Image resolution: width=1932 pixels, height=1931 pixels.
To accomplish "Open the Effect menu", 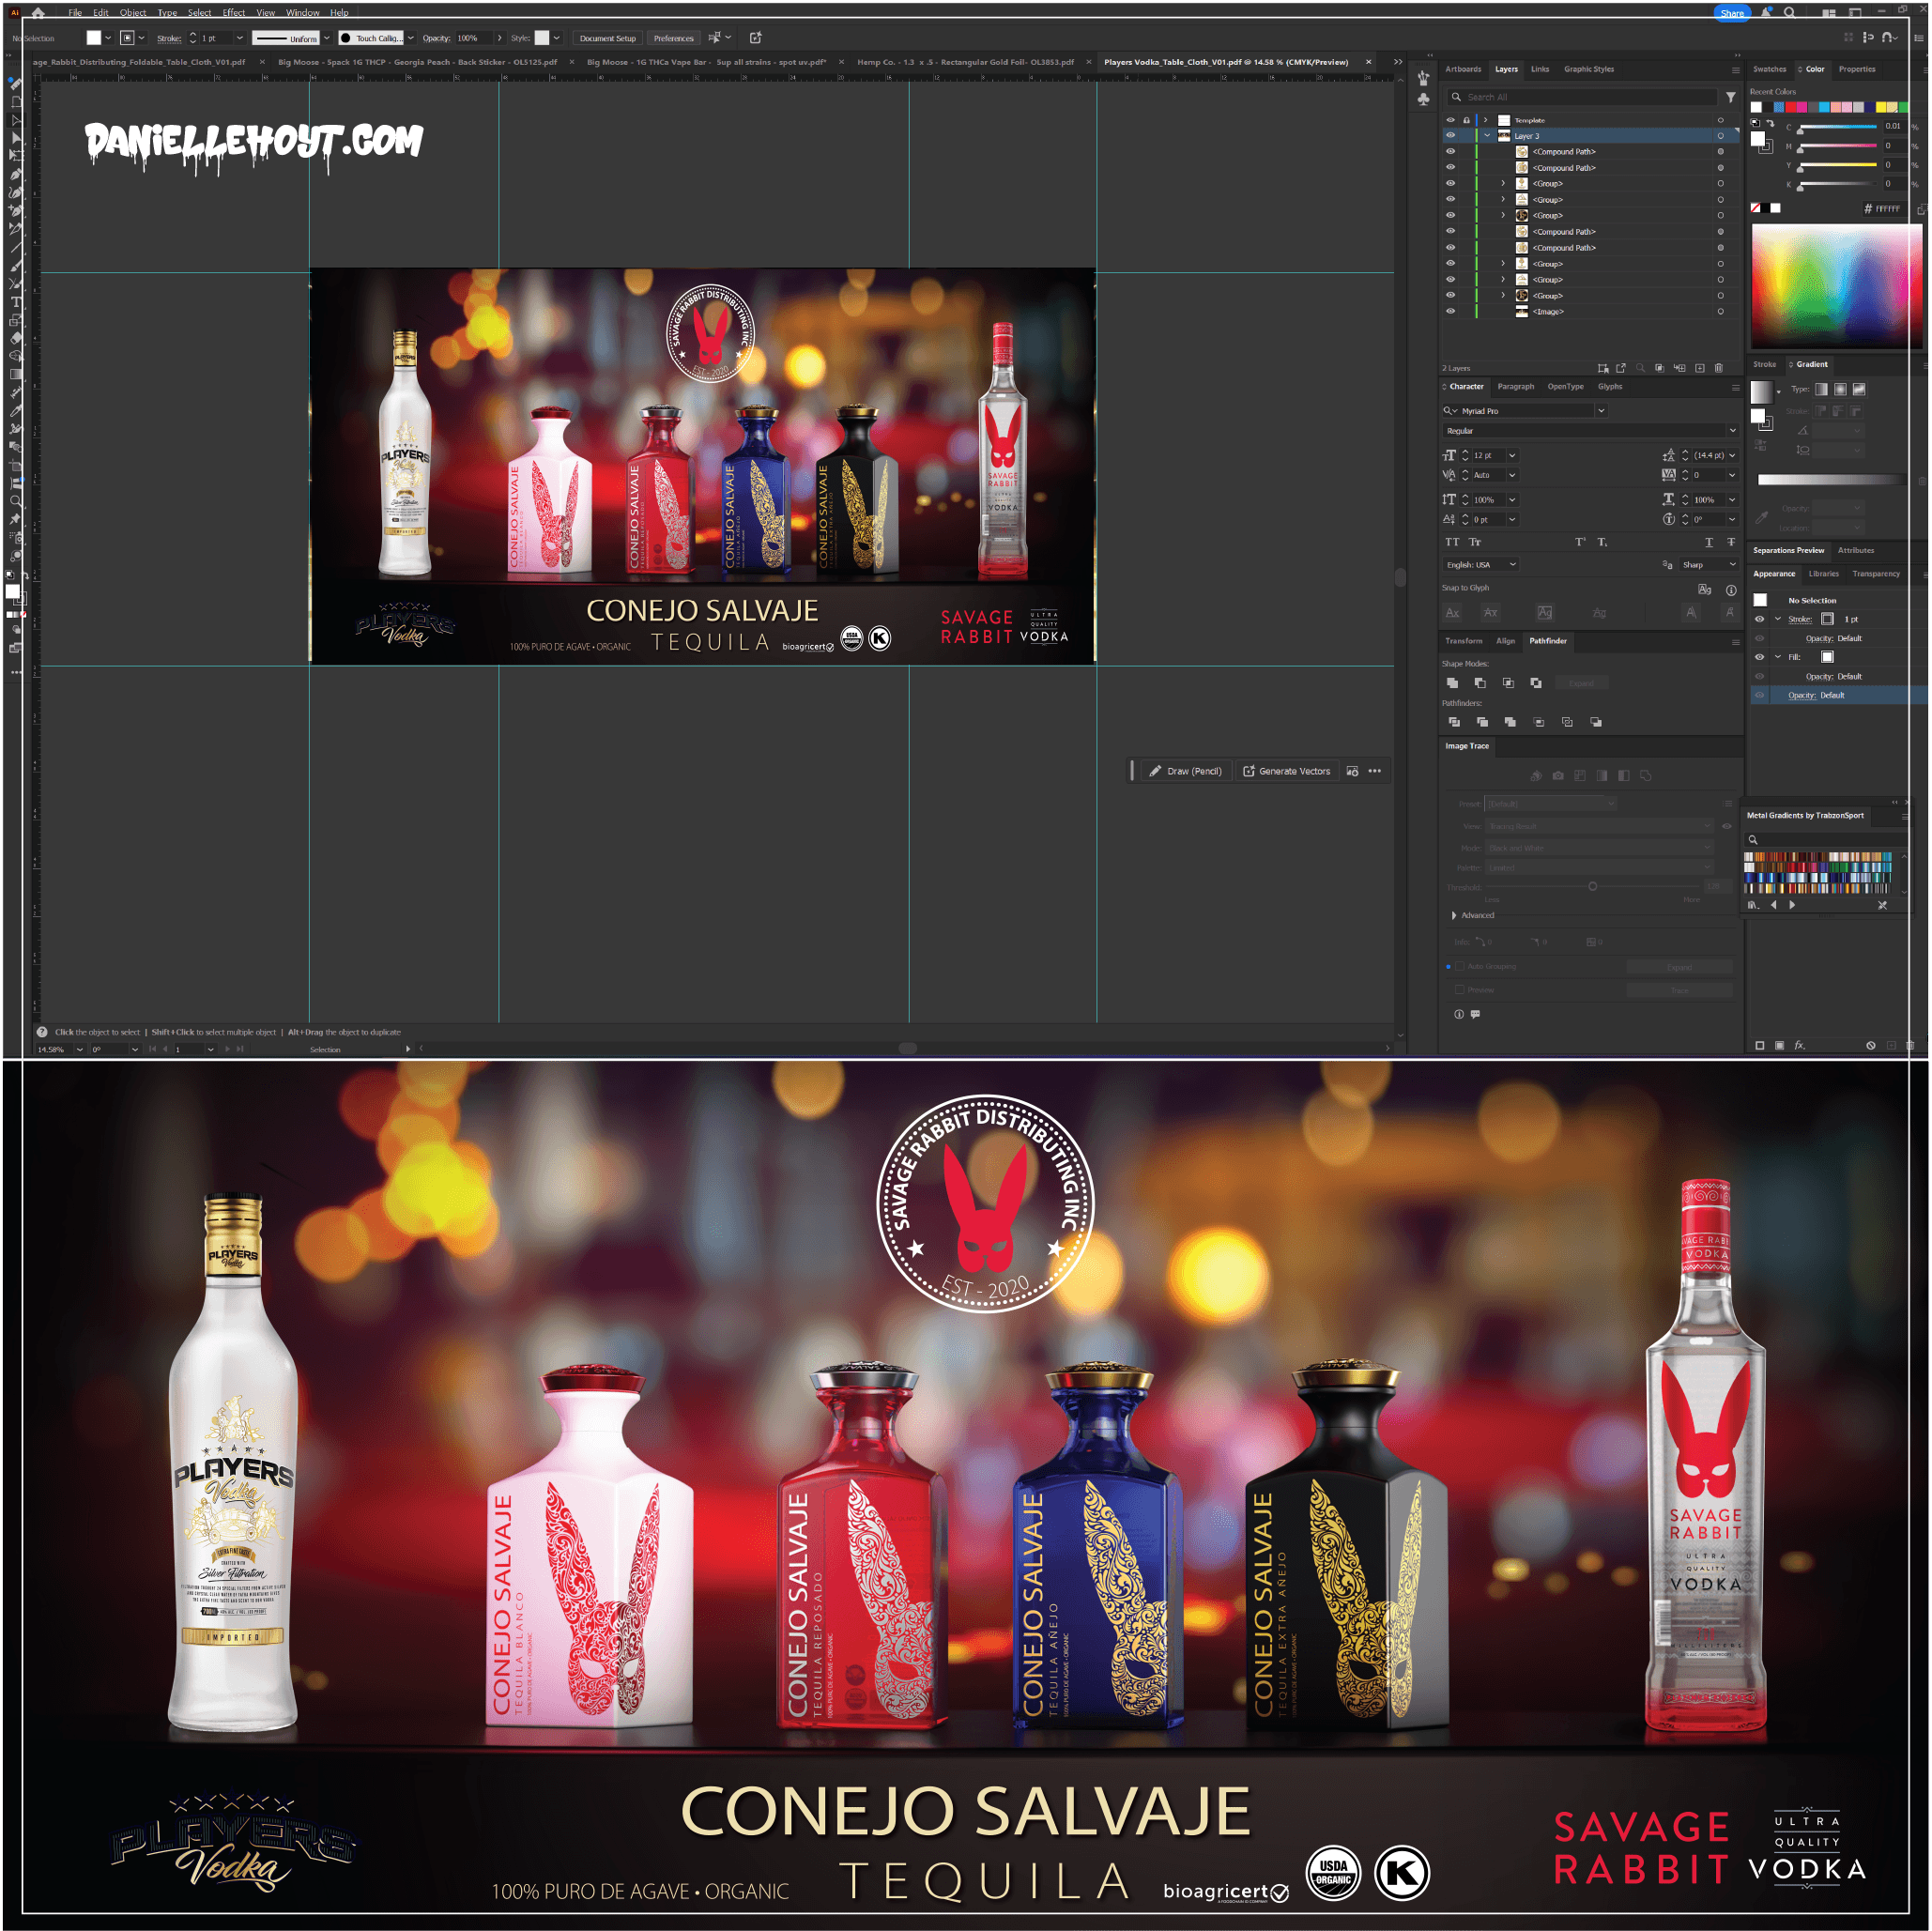I will (233, 13).
